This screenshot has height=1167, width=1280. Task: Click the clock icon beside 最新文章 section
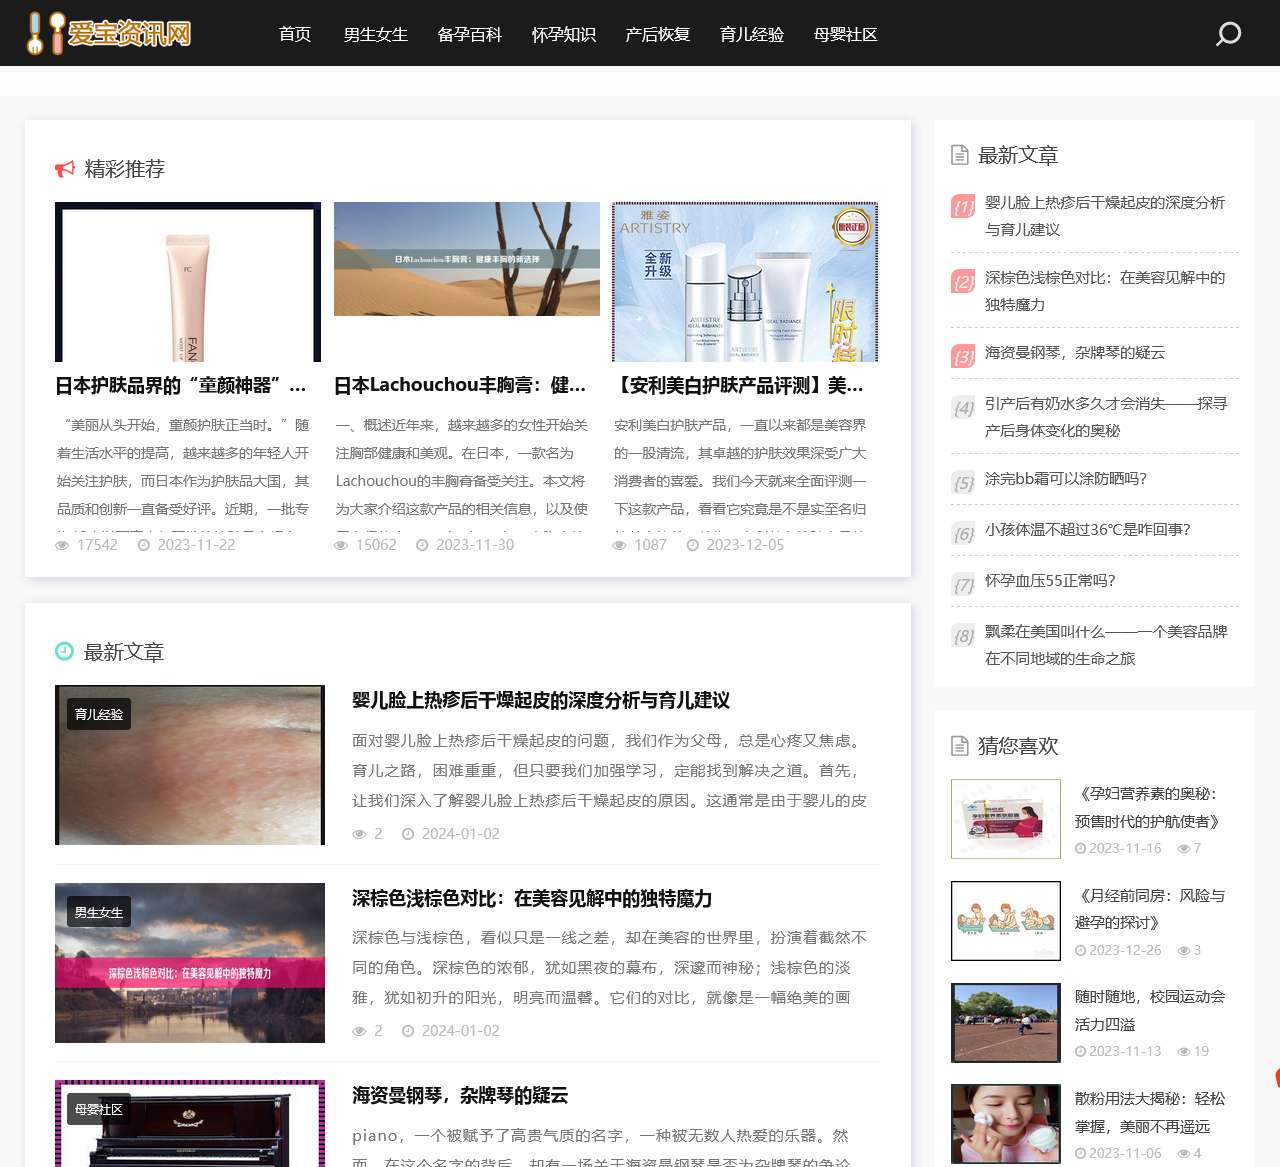pos(63,652)
